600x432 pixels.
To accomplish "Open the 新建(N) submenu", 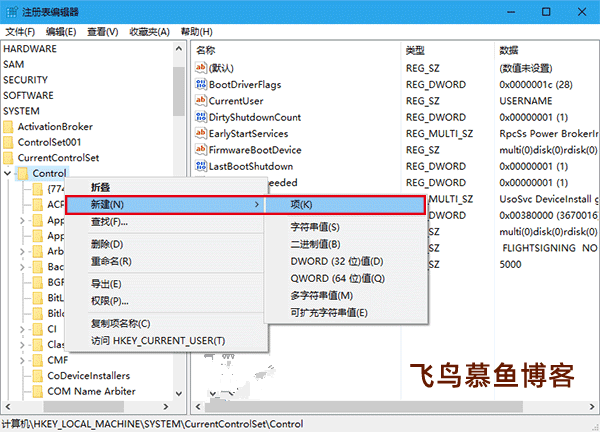I will point(165,204).
